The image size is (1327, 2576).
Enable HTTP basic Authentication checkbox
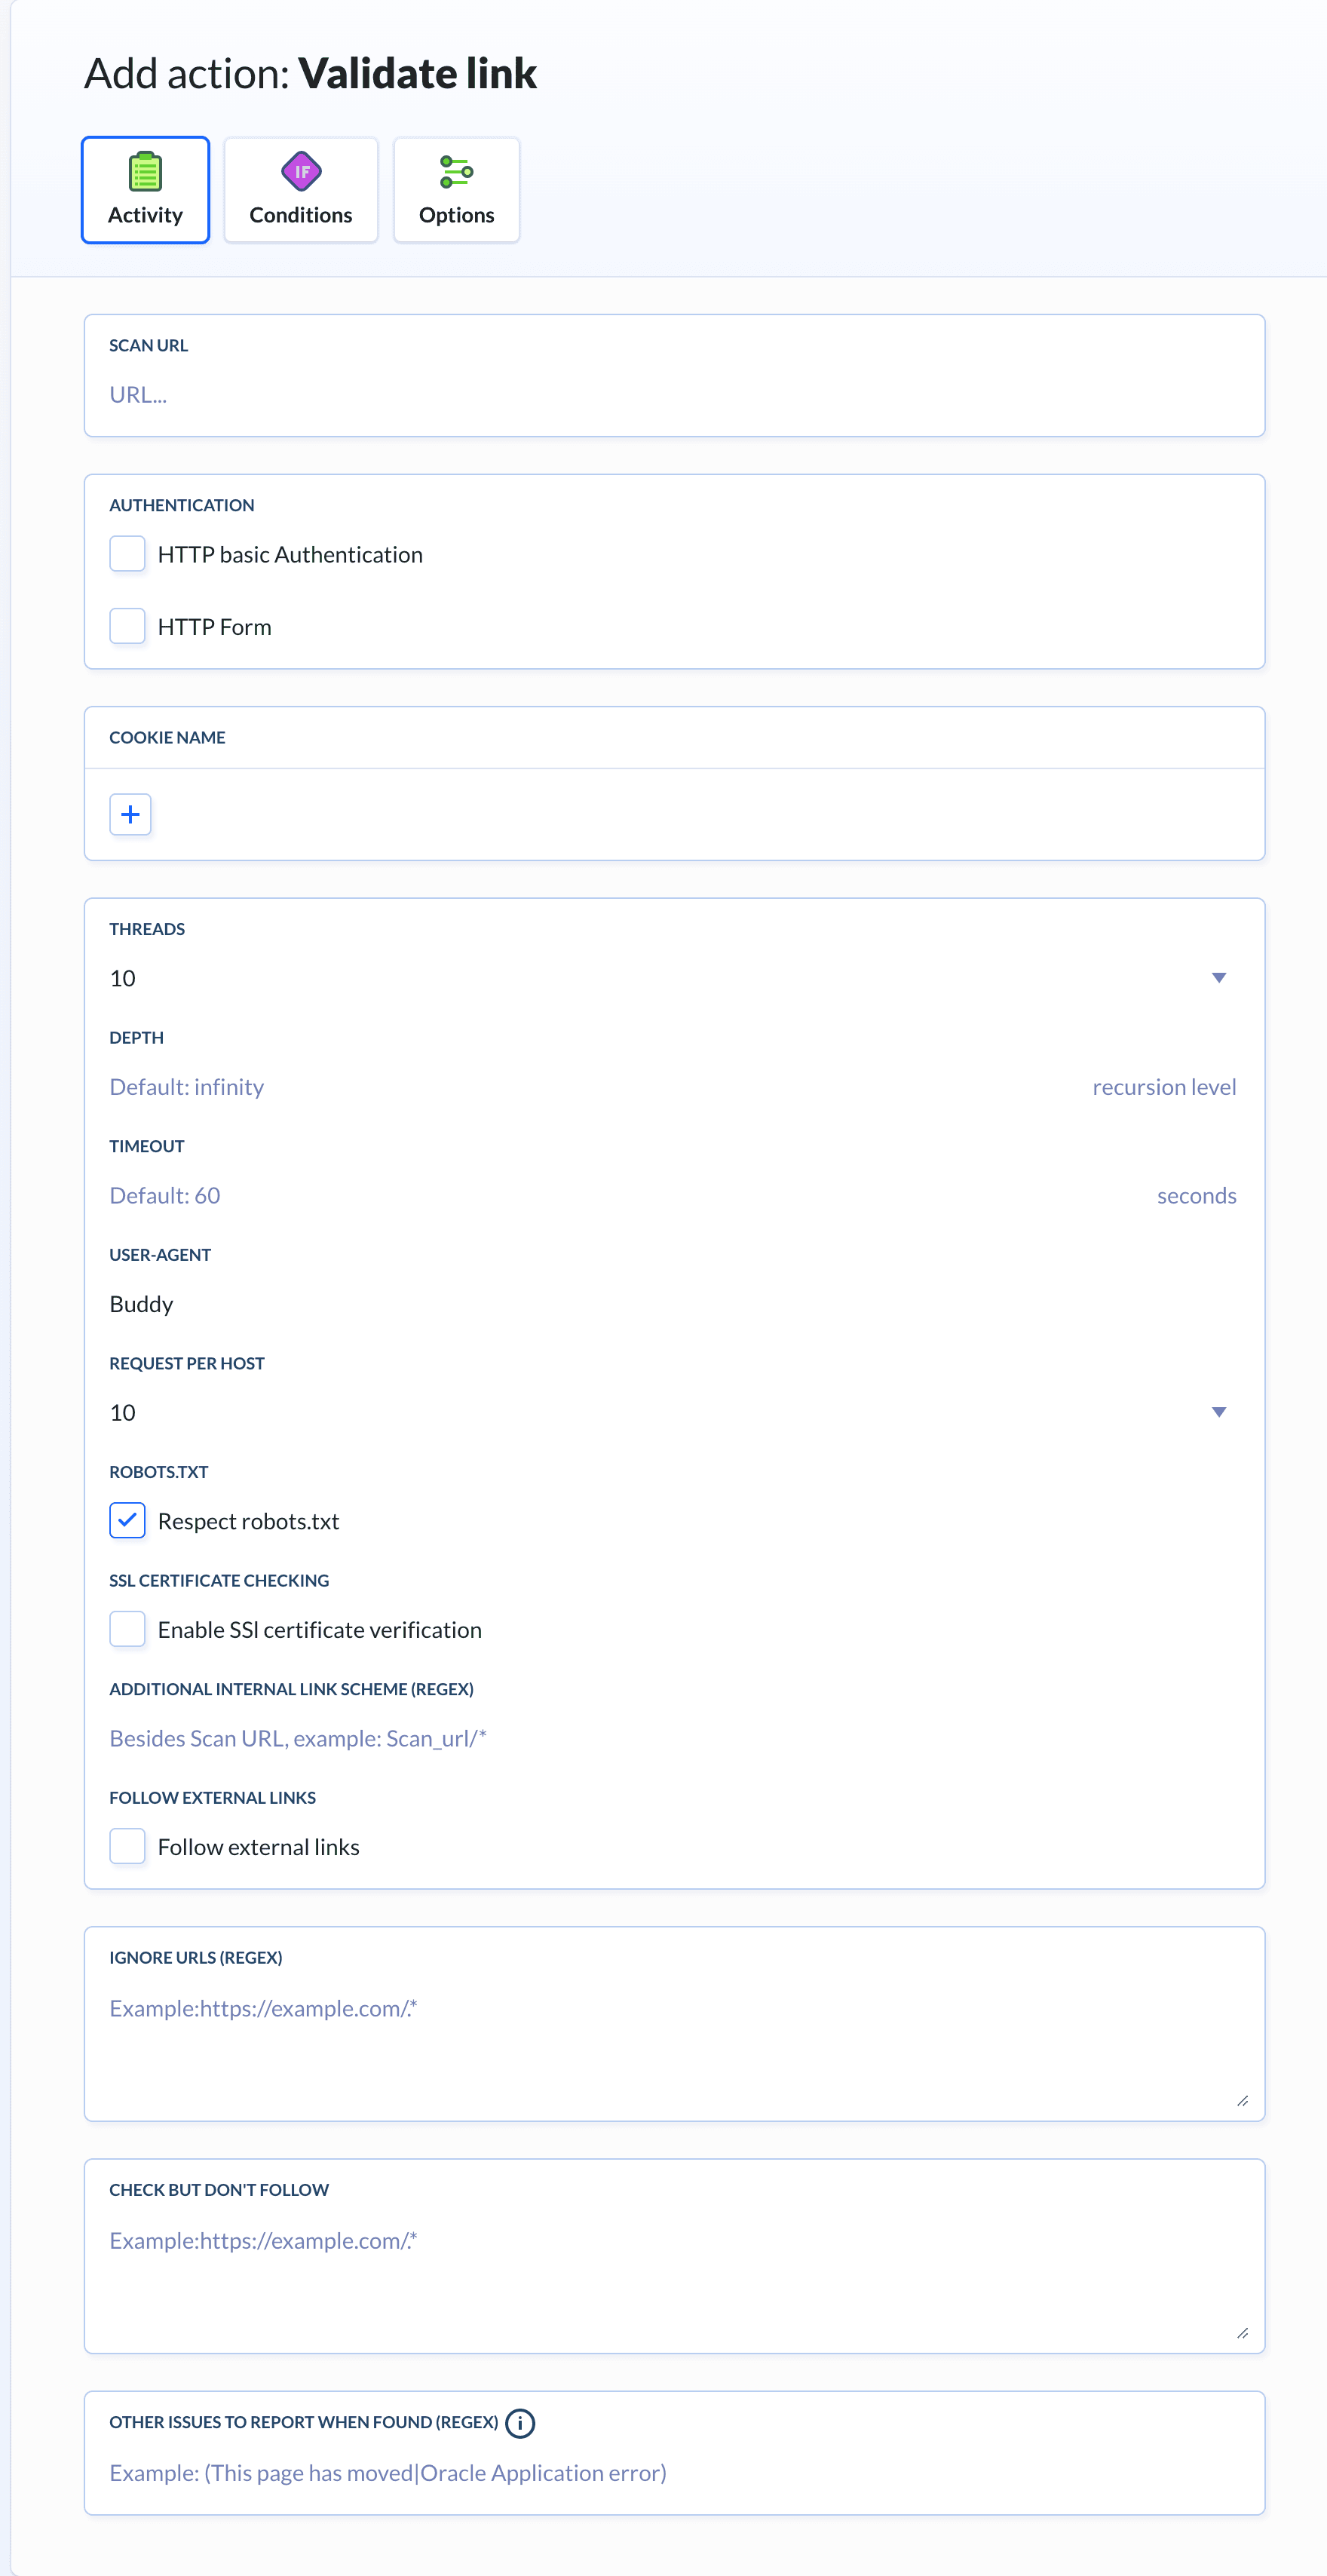point(127,554)
